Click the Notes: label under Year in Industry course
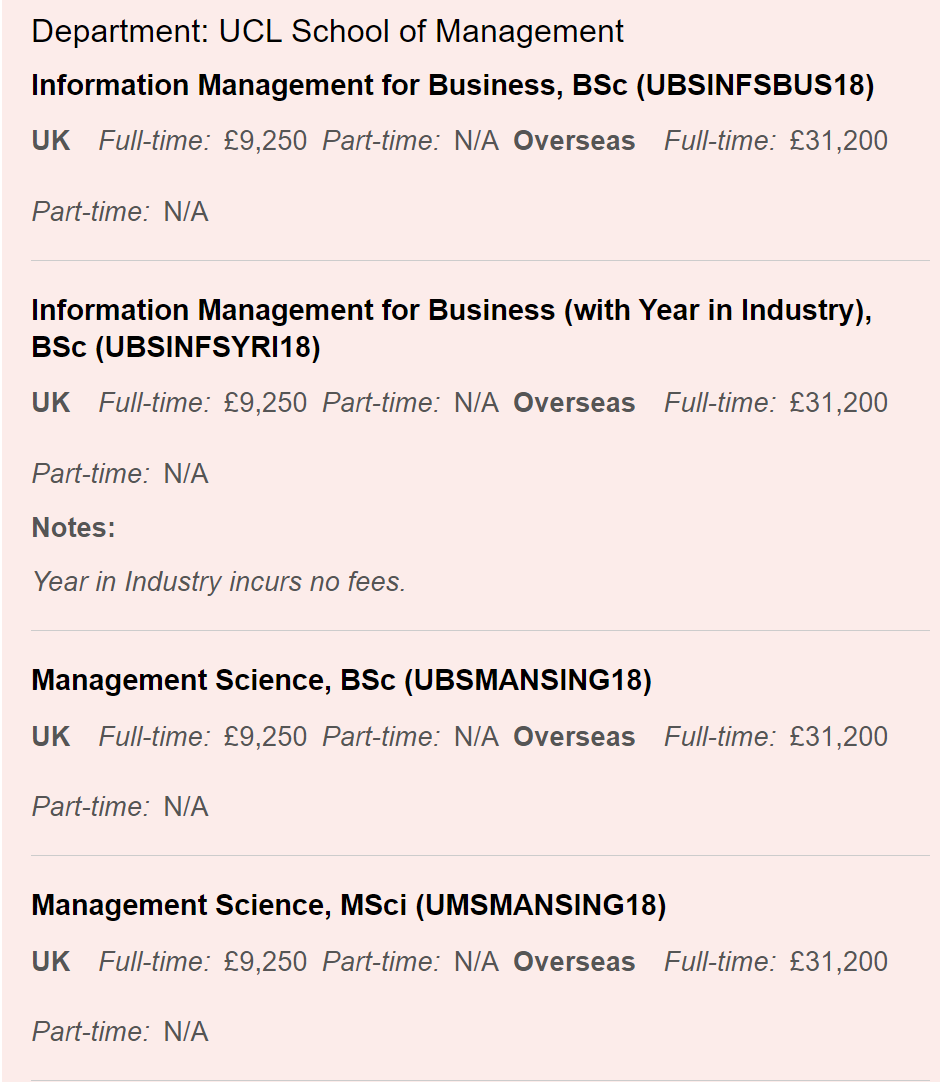Screen dimensions: 940x1082 (x=74, y=528)
